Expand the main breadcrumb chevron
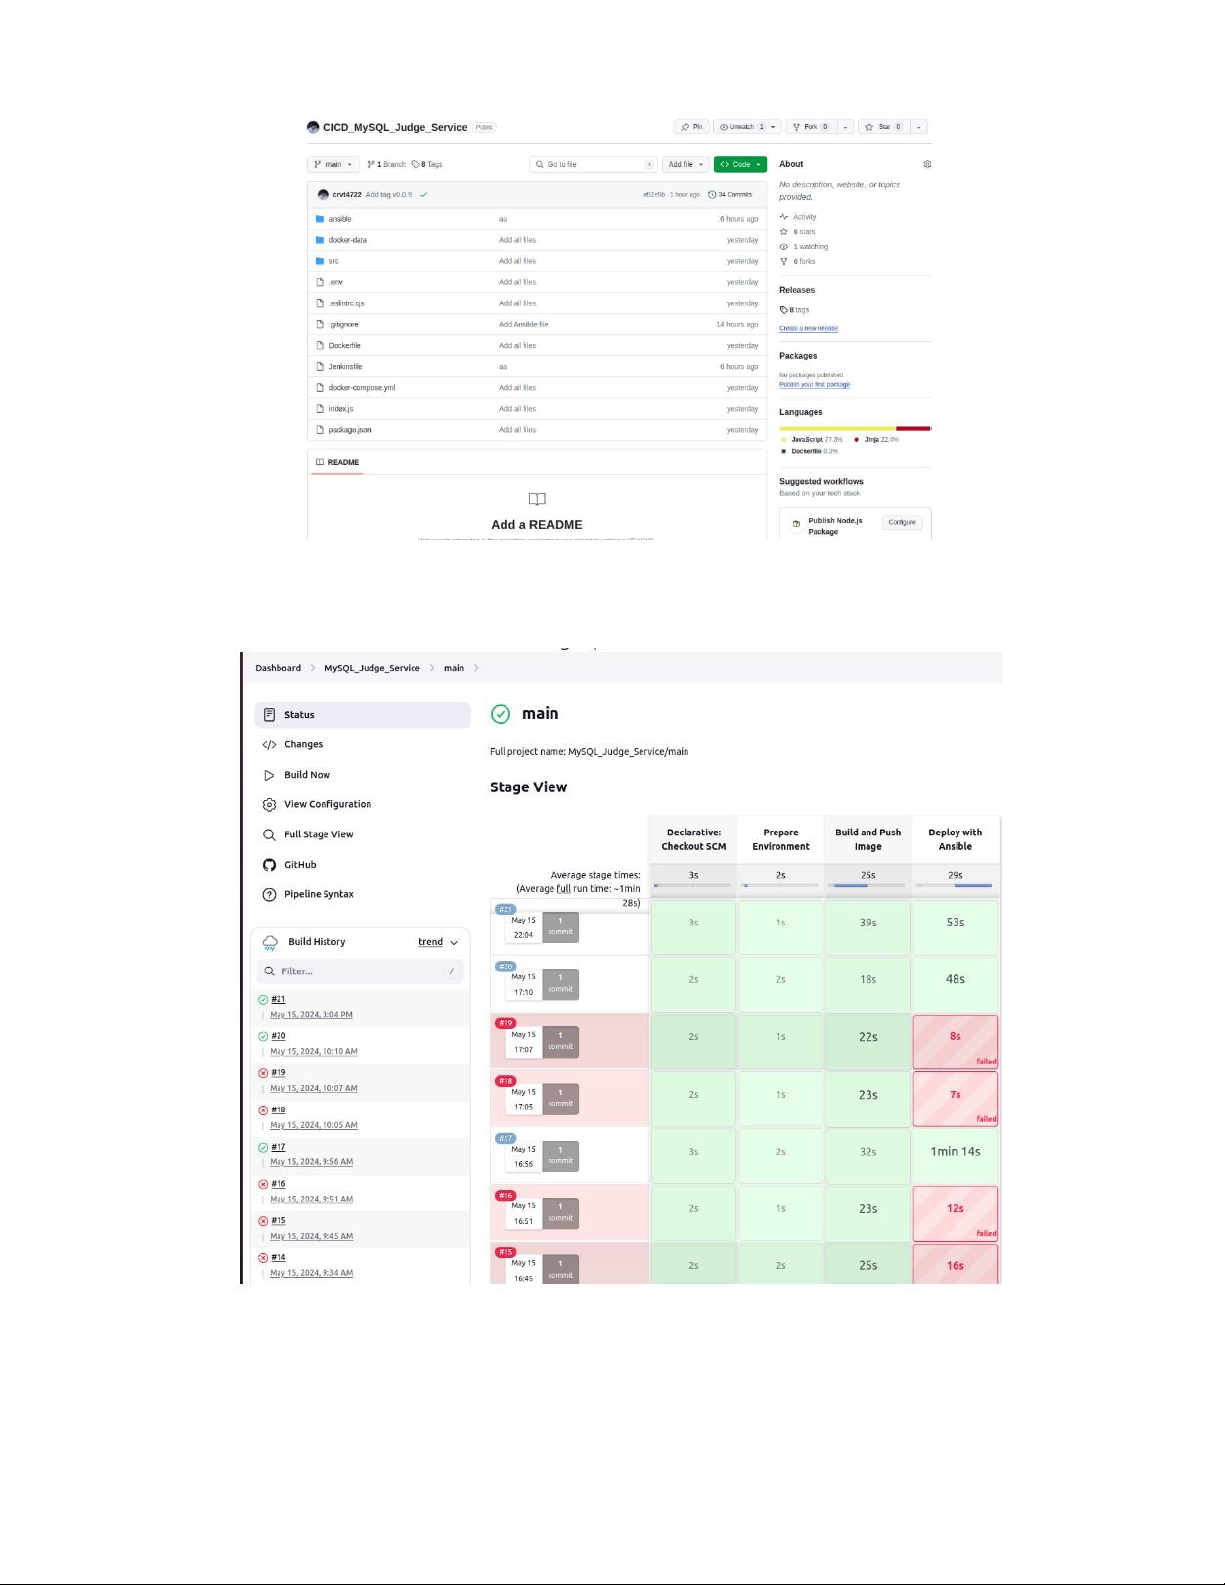Viewport: 1225px width, 1585px height. (476, 668)
